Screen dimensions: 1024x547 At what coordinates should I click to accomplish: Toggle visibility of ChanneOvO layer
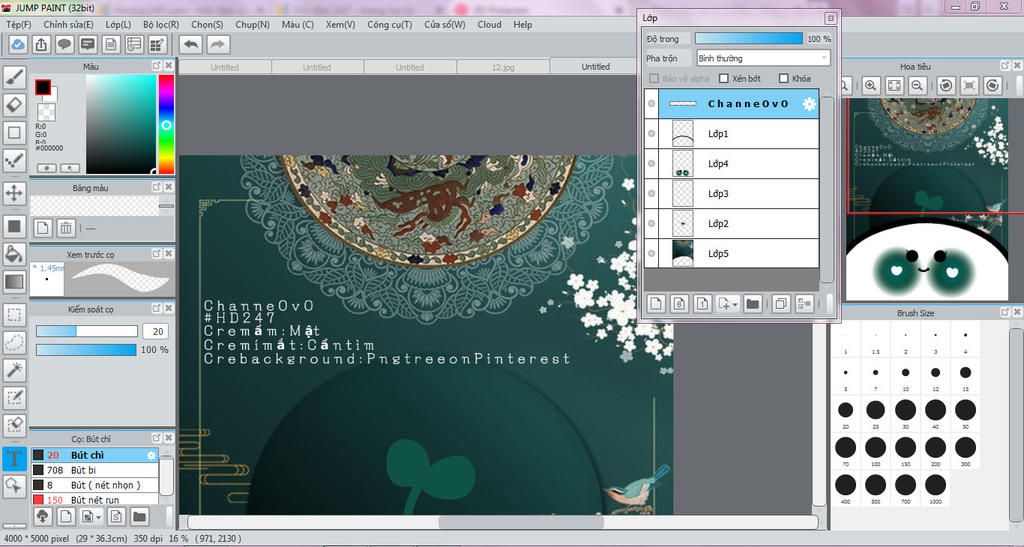651,104
